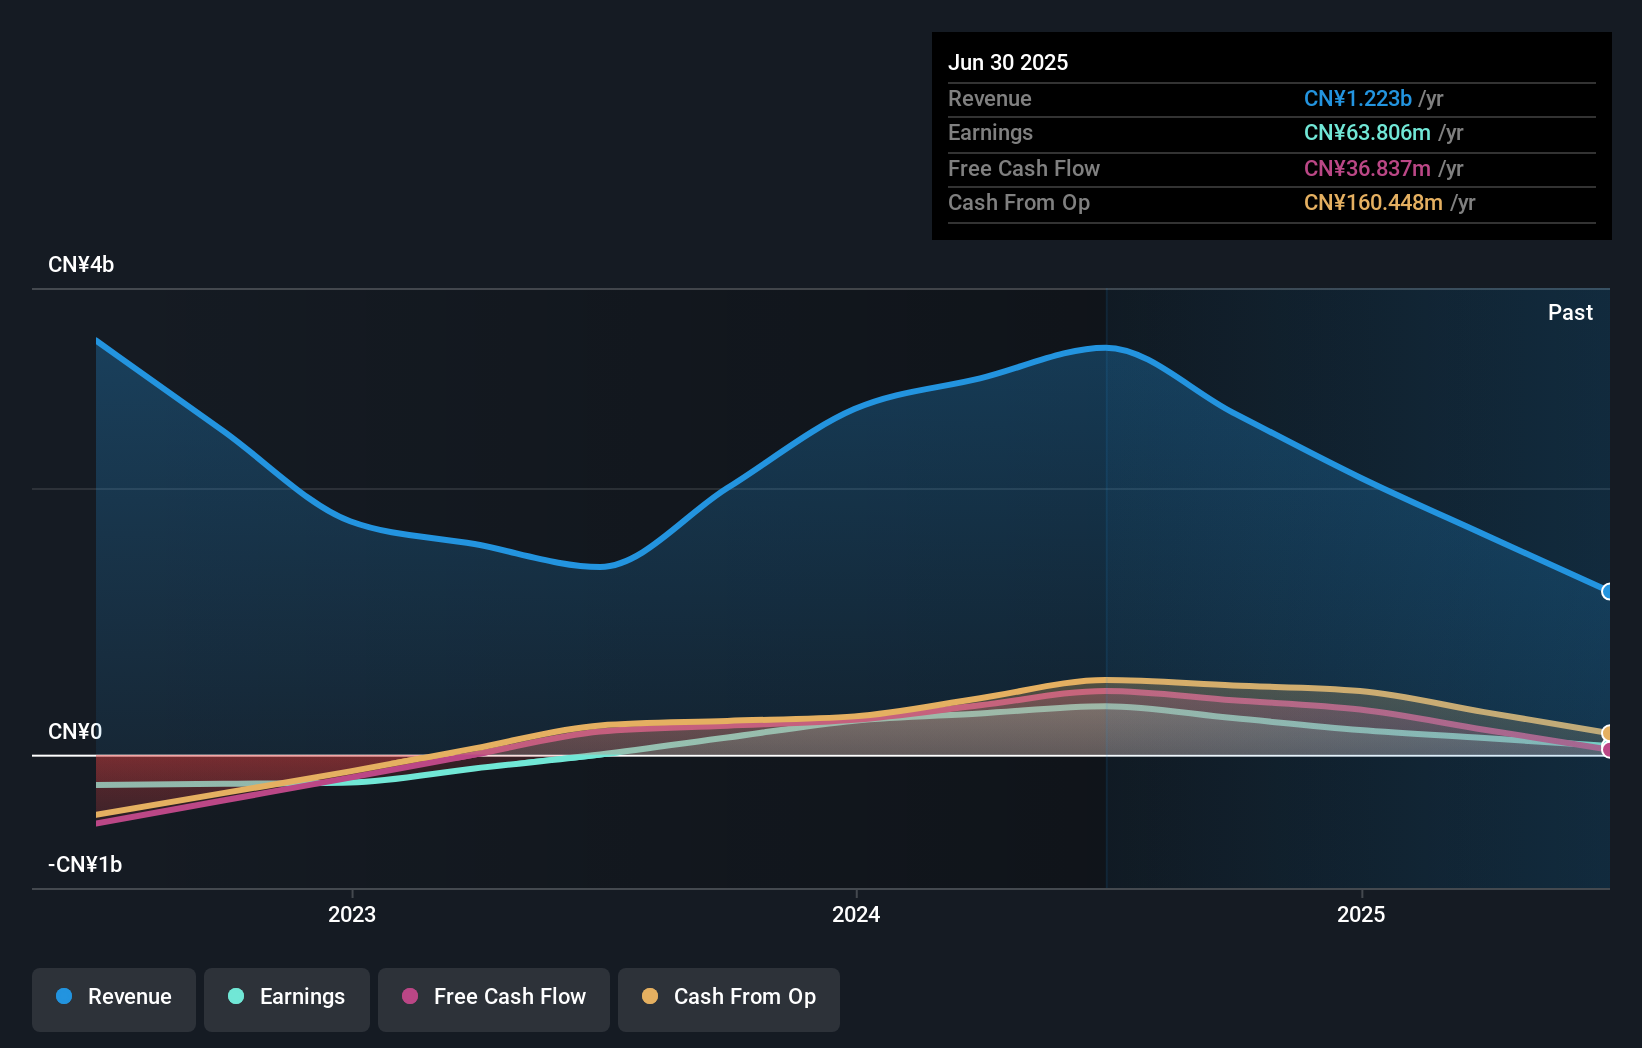Click the CN¥36.837m free cash flow value
Image resolution: width=1642 pixels, height=1048 pixels.
(1367, 168)
